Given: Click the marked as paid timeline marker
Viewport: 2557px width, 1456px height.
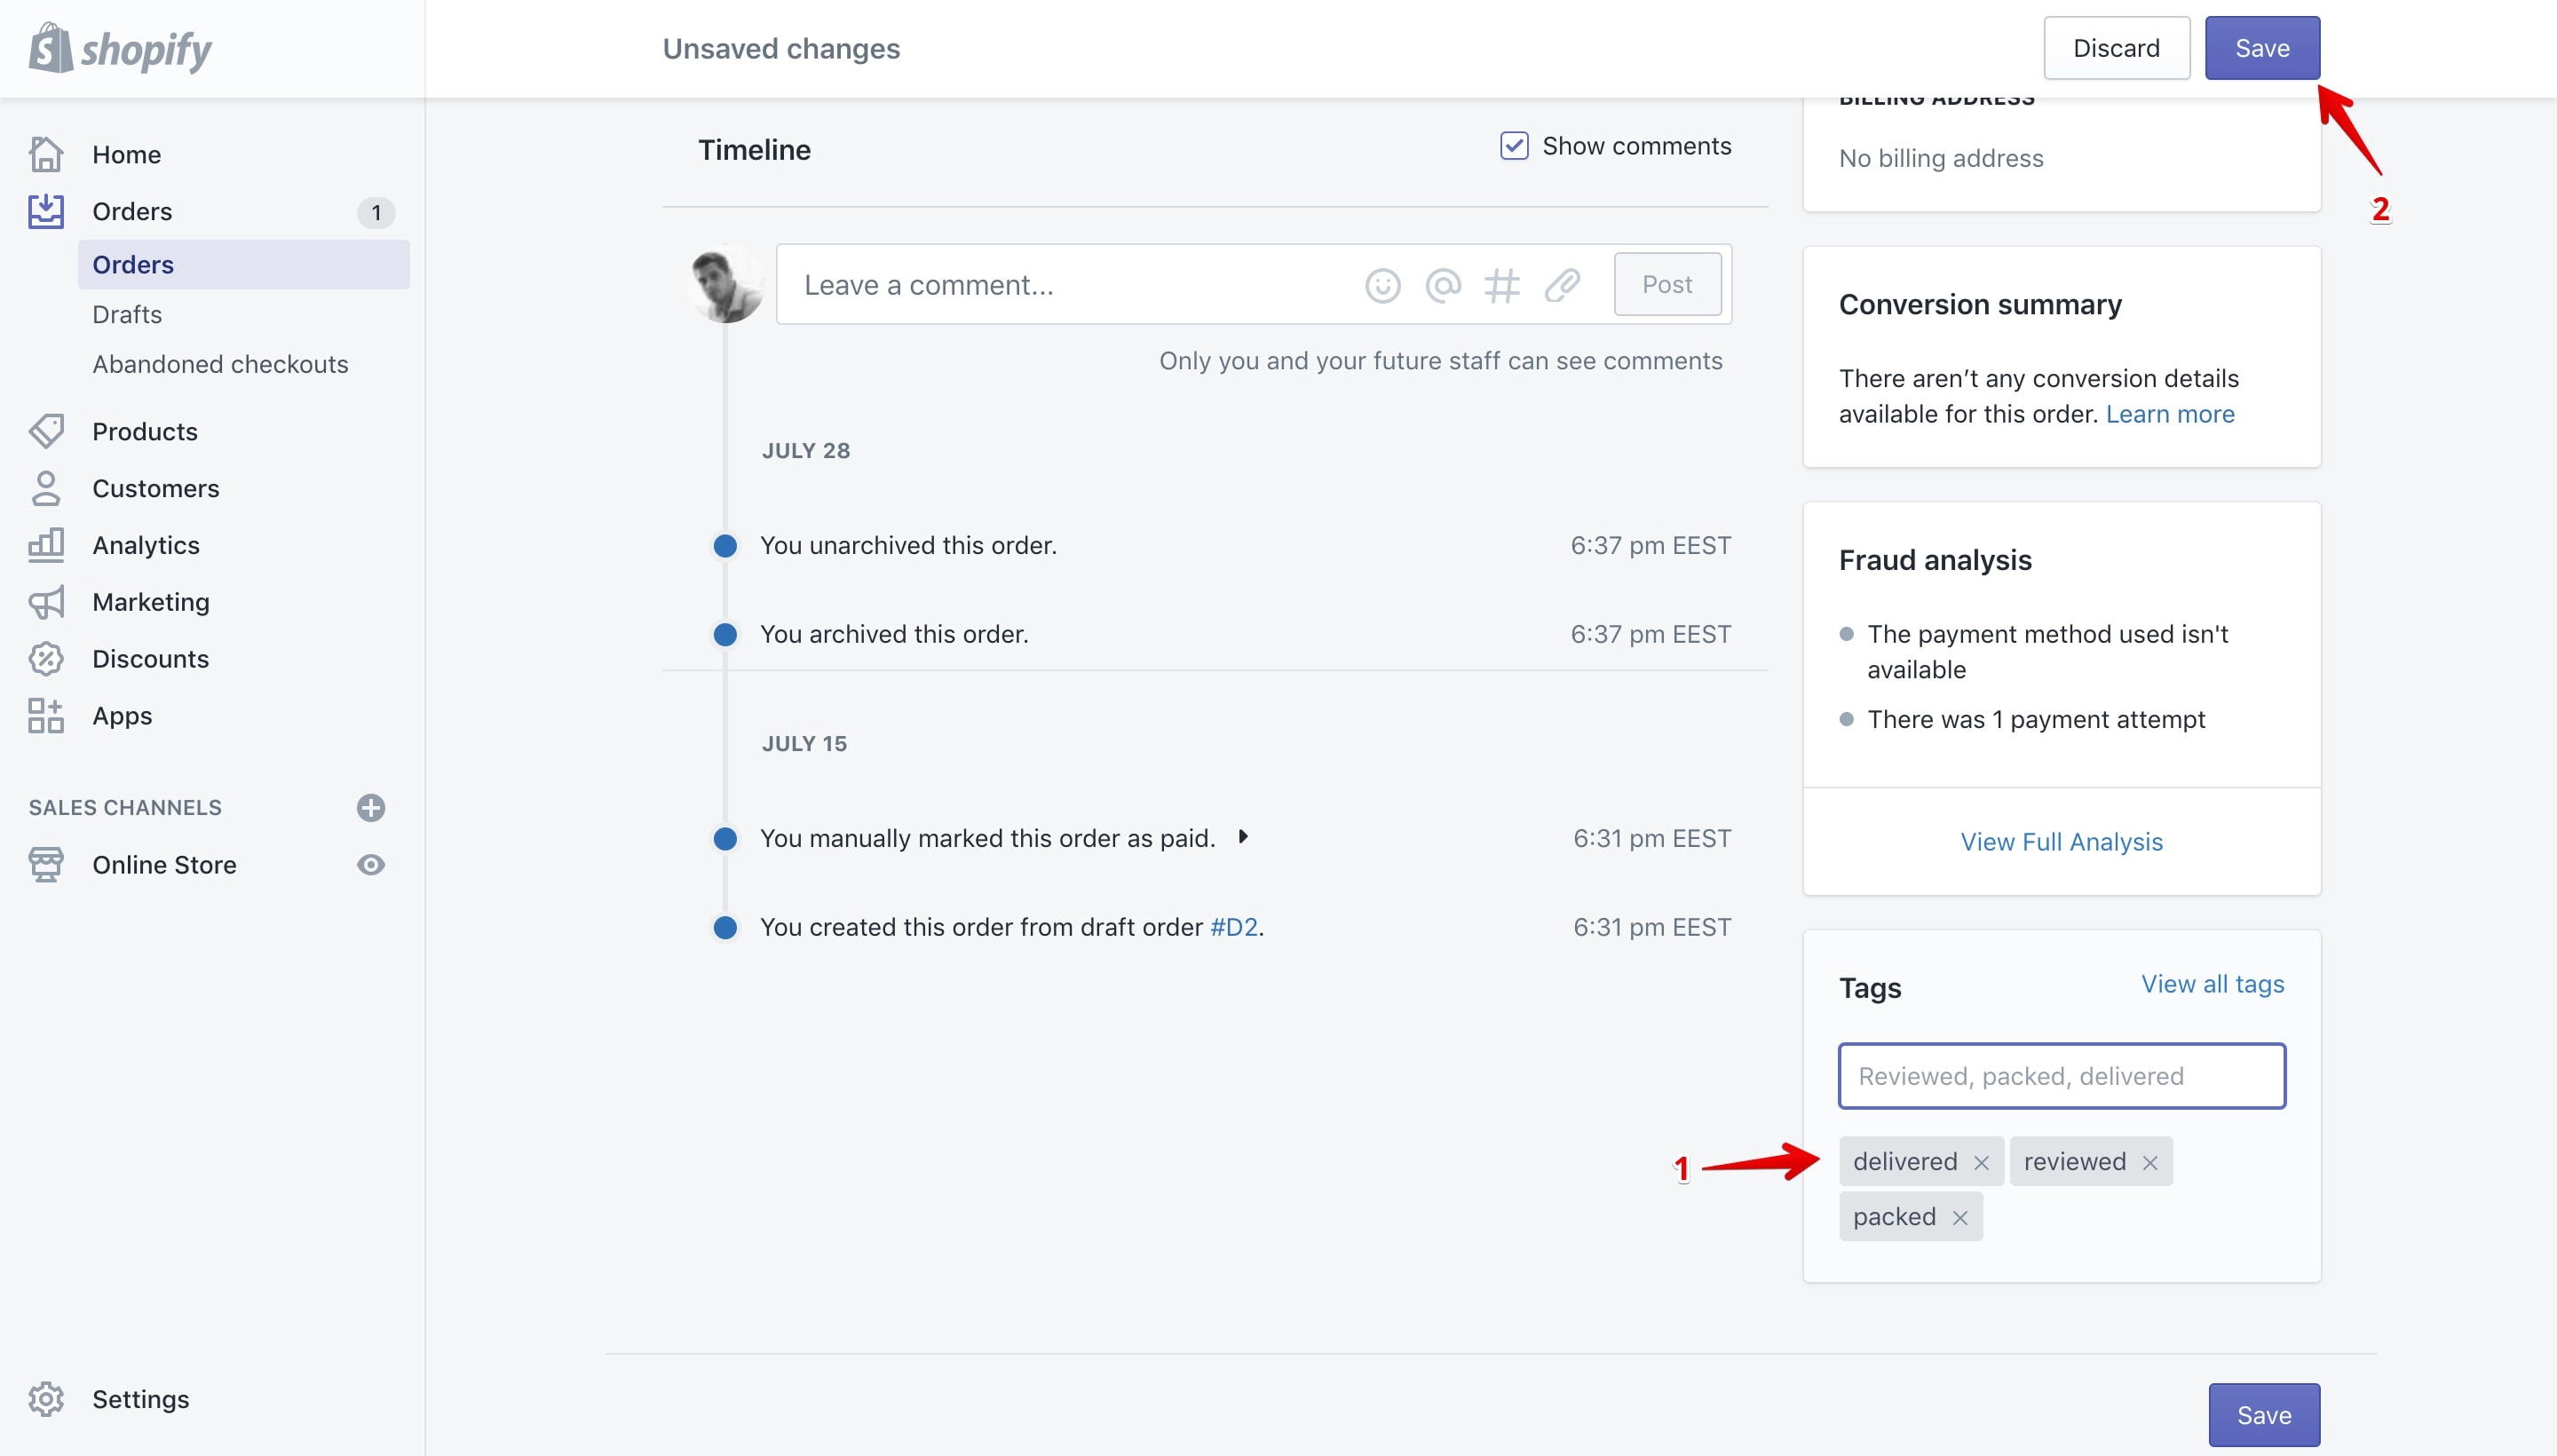Looking at the screenshot, I should (725, 839).
